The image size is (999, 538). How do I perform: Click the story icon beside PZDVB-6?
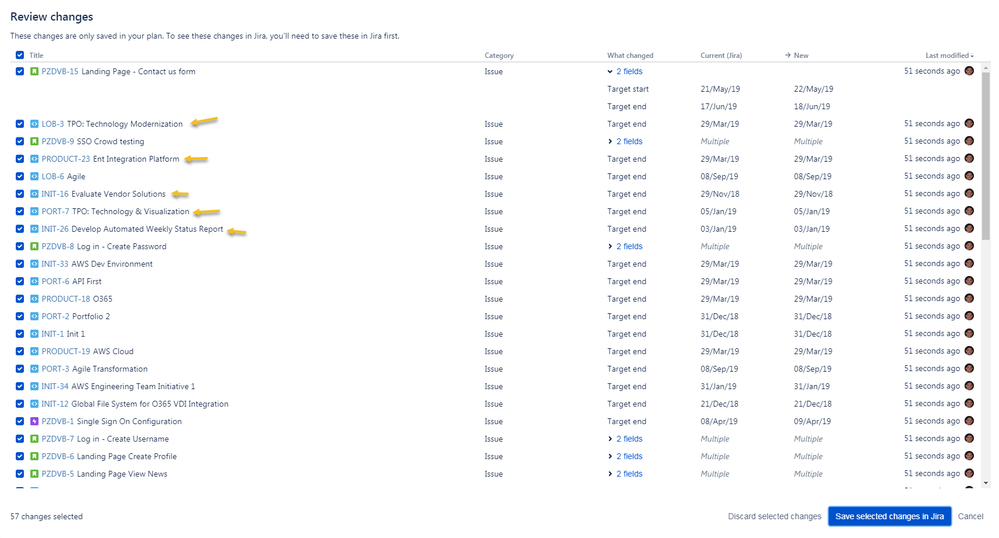click(34, 456)
